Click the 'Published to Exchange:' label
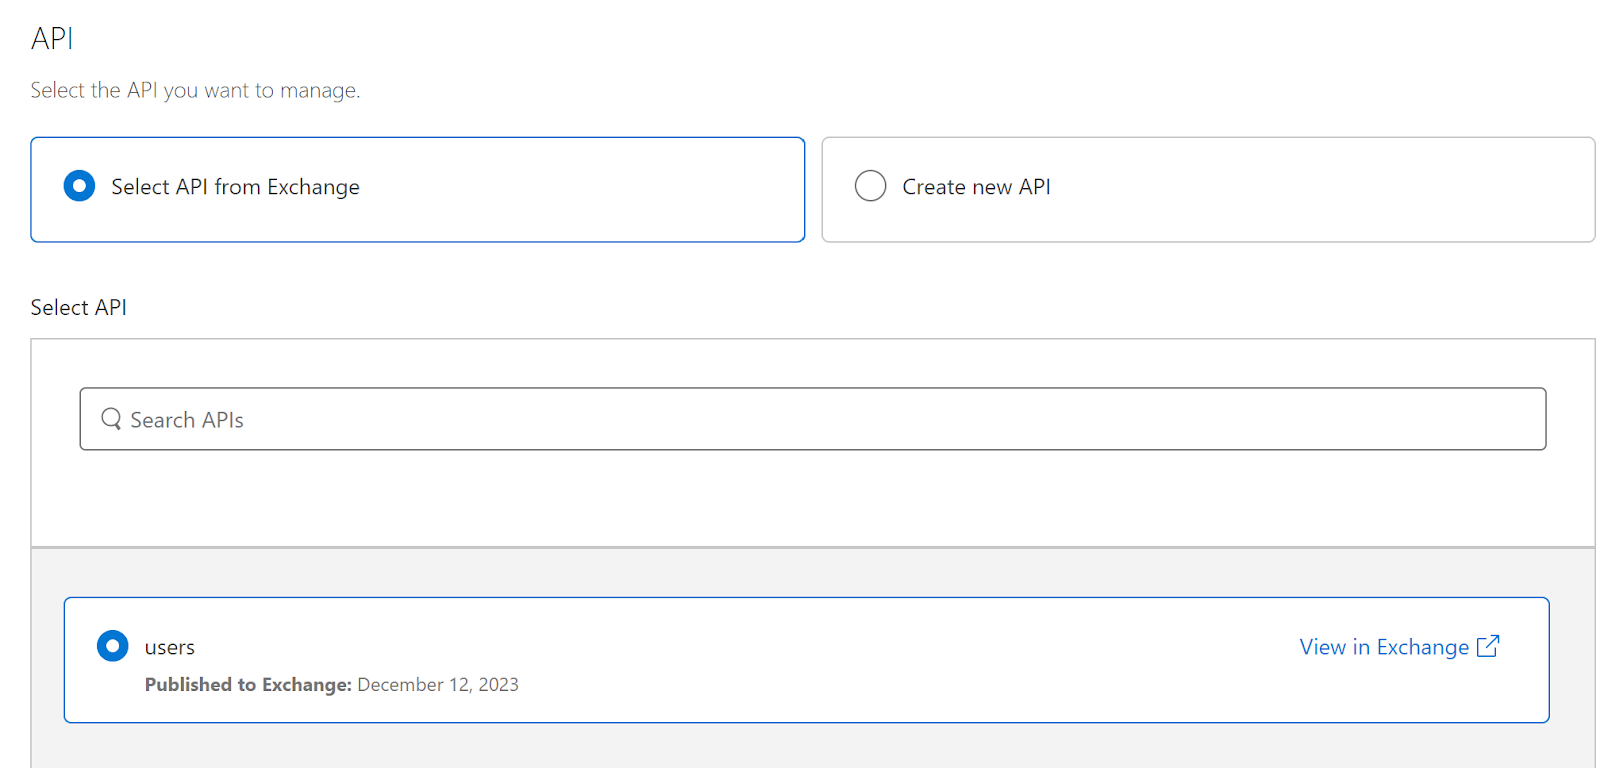 tap(248, 684)
